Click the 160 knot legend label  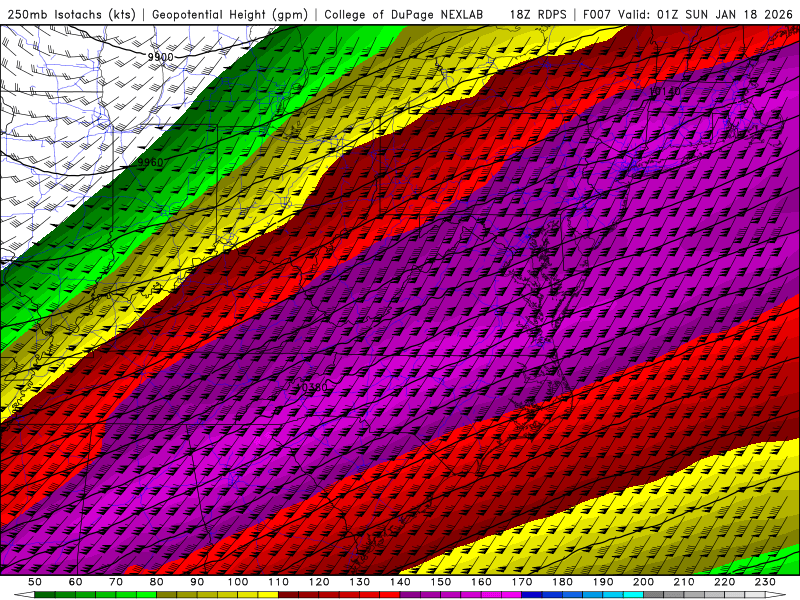click(x=482, y=582)
